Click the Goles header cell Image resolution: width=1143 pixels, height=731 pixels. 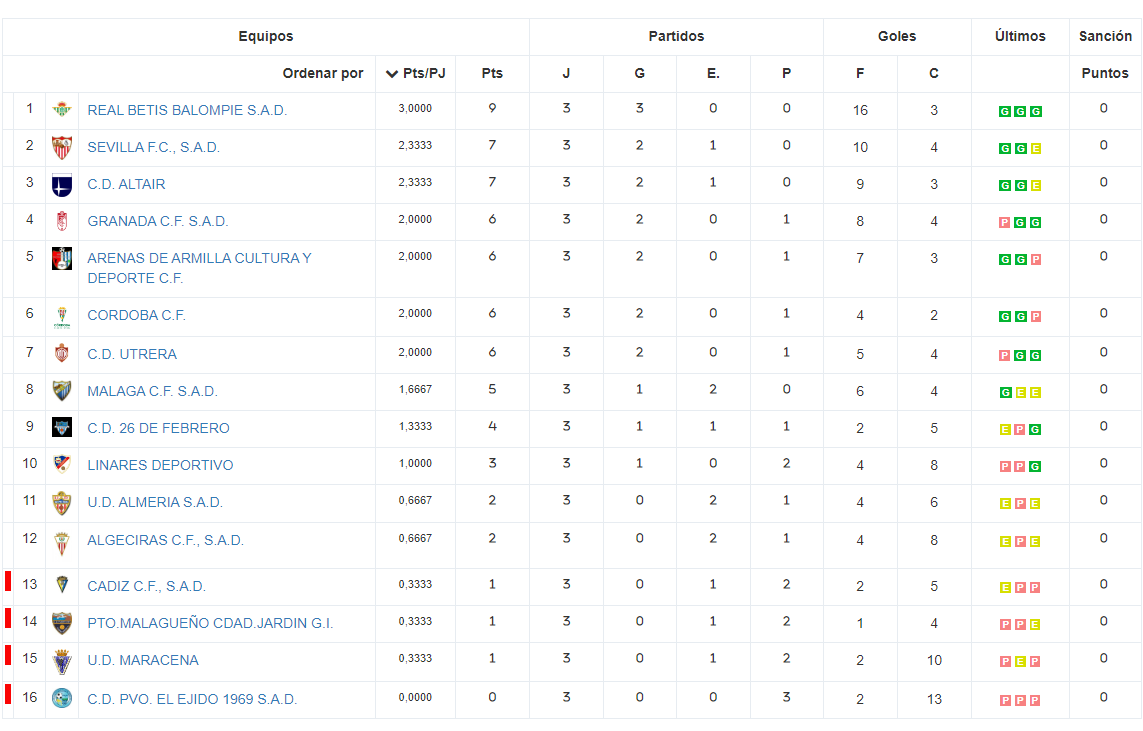(x=897, y=36)
